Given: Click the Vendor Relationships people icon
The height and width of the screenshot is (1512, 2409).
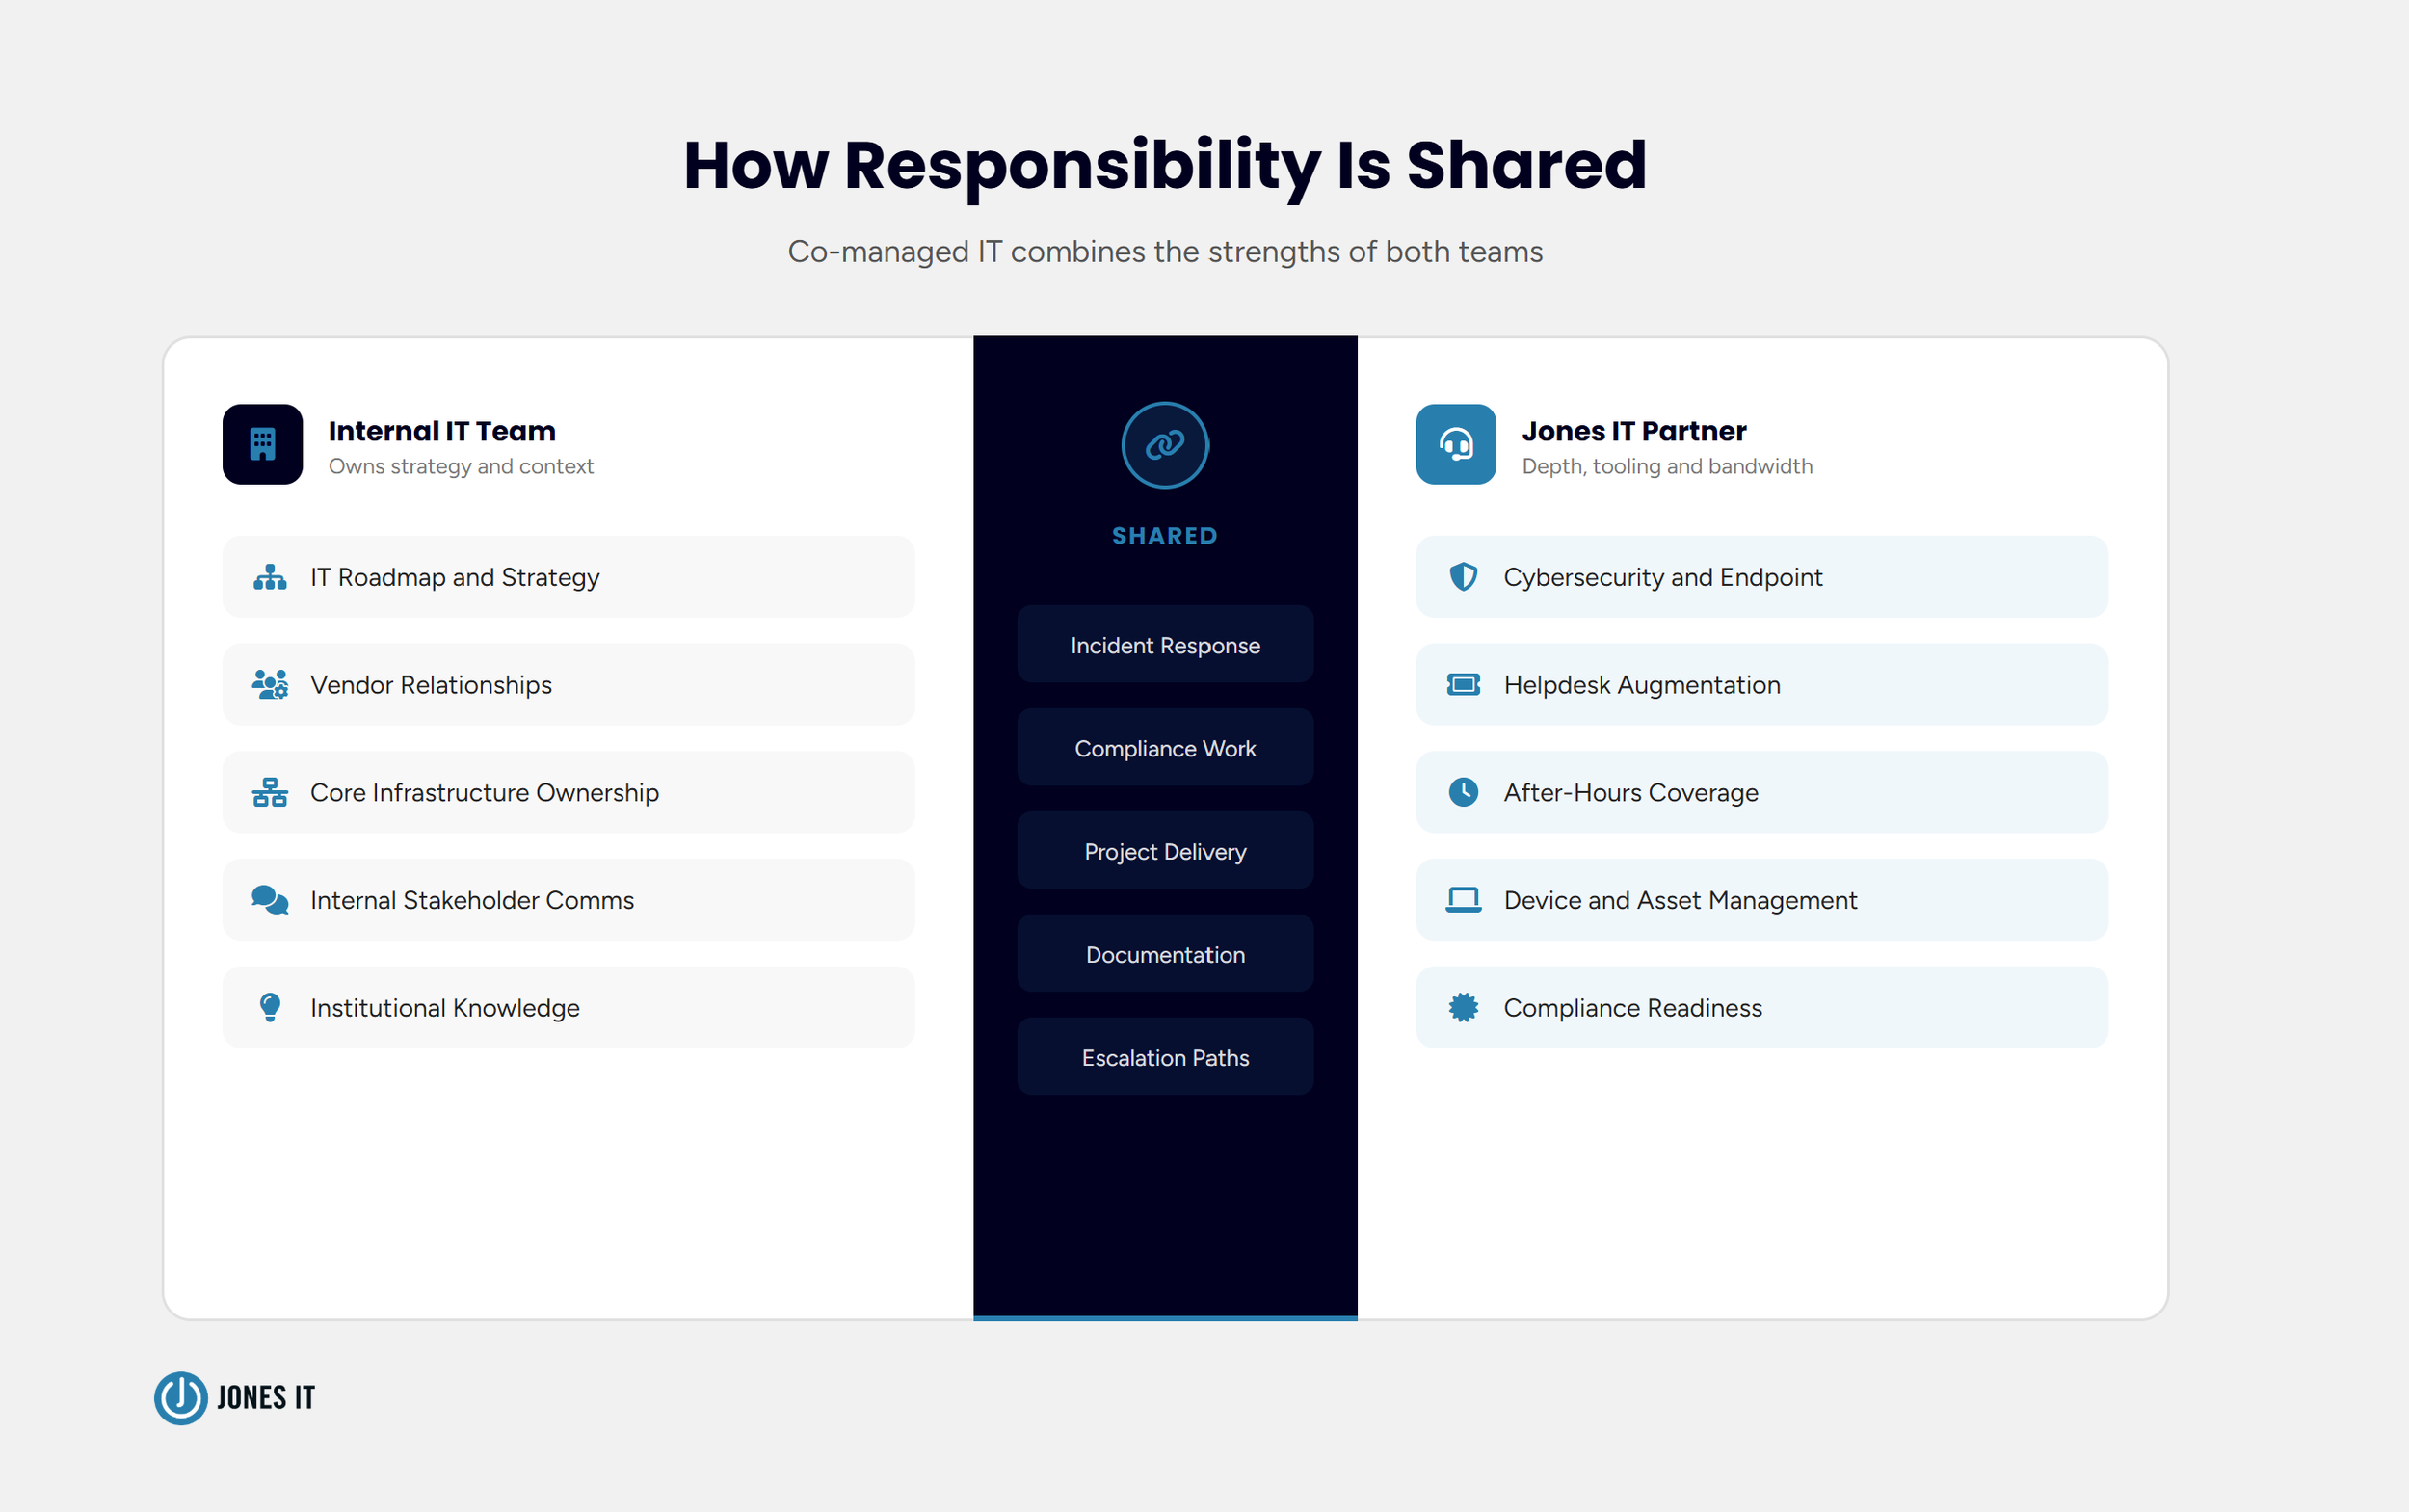Looking at the screenshot, I should pyautogui.click(x=270, y=685).
